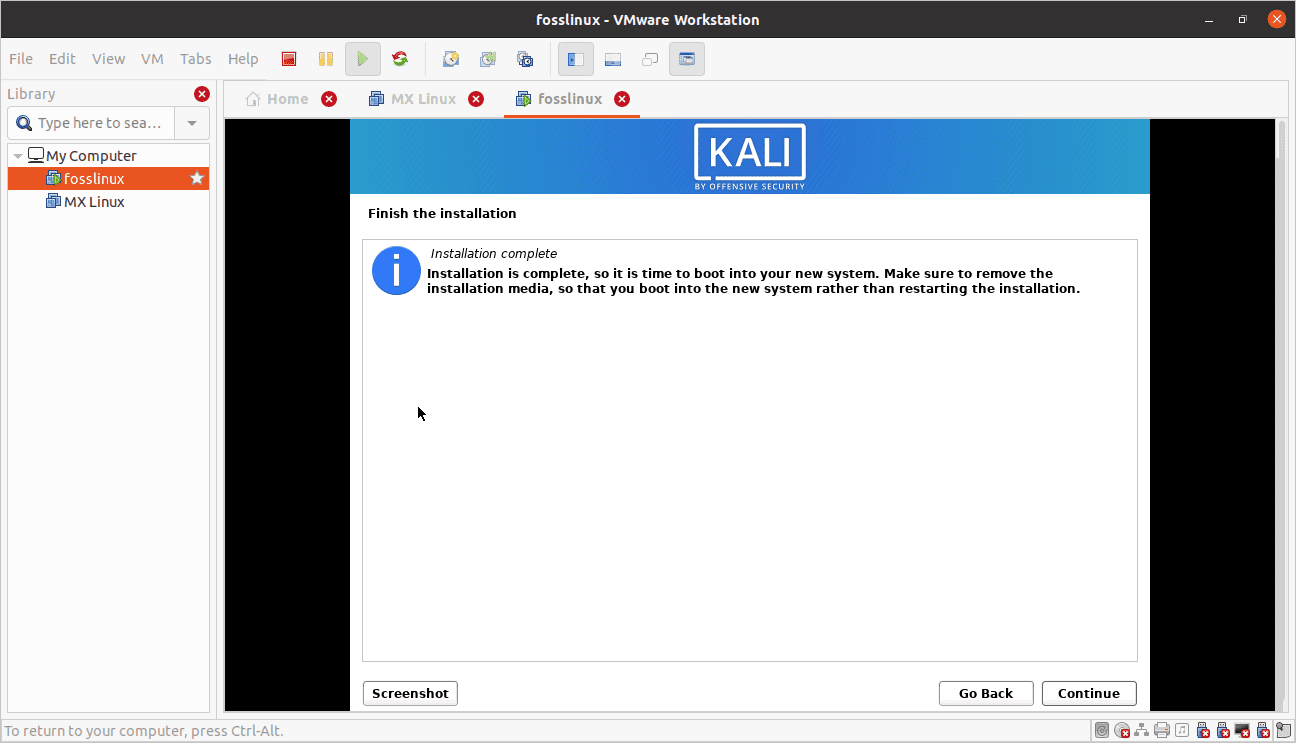Click the hard disk status bar icon
The image size is (1296, 743).
pos(1102,731)
